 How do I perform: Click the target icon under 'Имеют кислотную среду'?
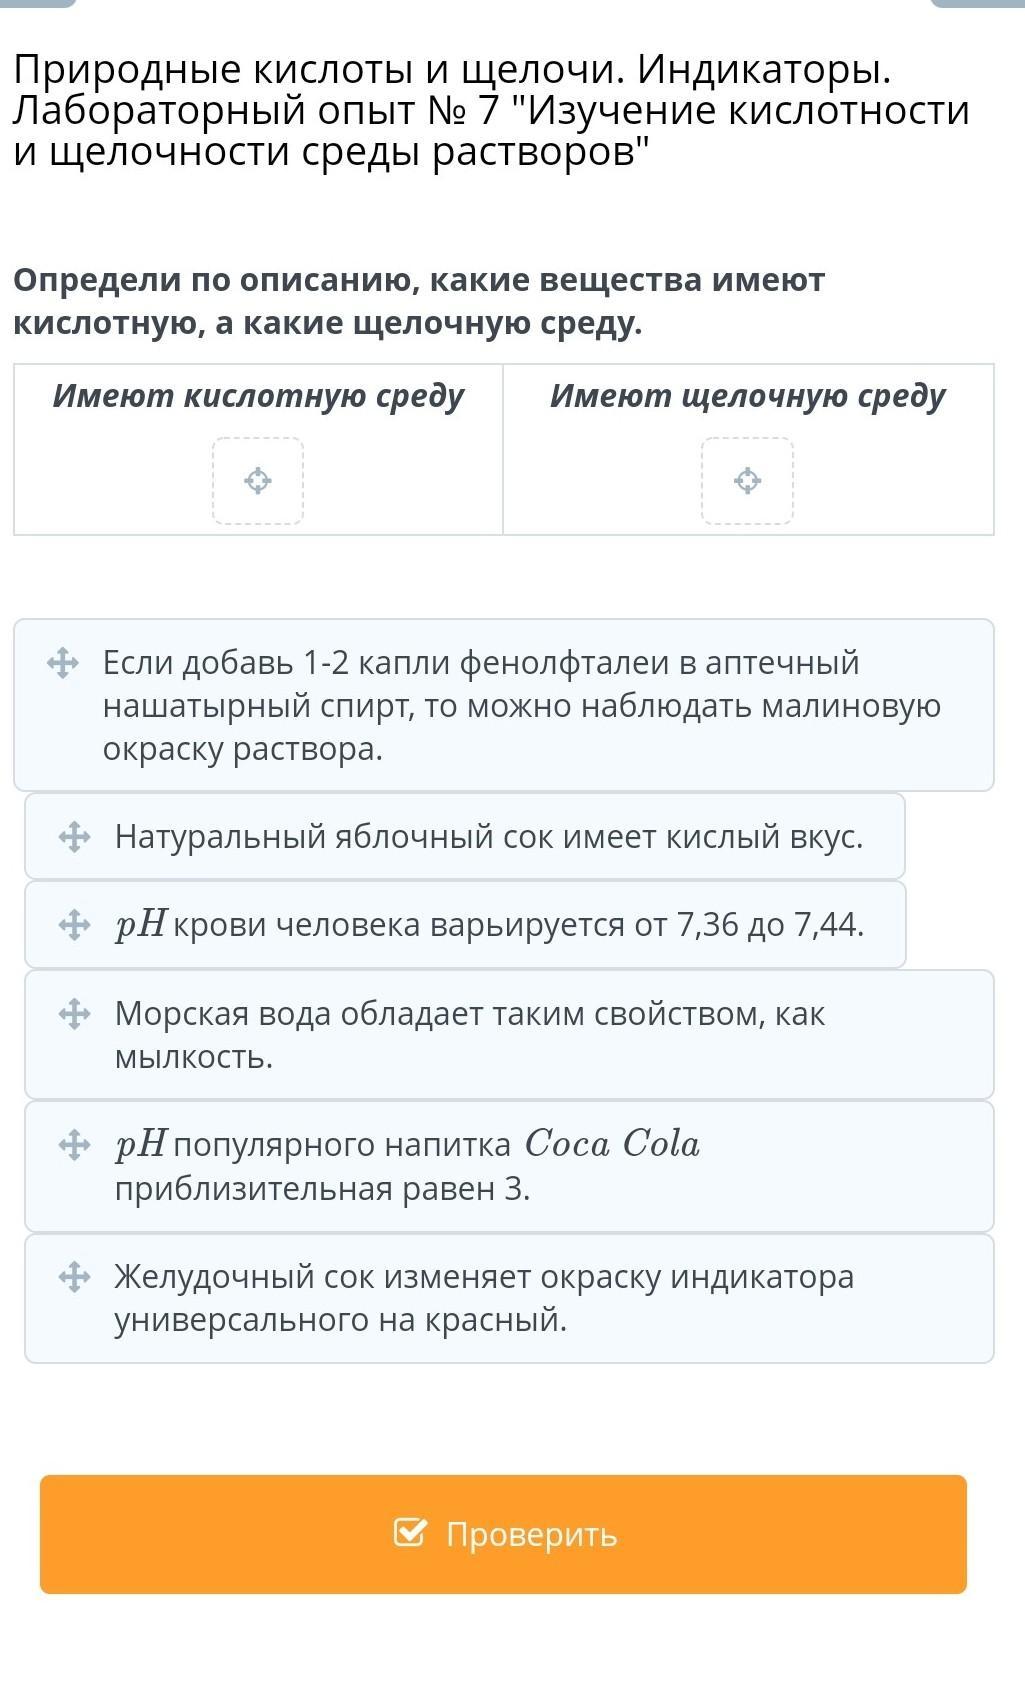pyautogui.click(x=258, y=481)
